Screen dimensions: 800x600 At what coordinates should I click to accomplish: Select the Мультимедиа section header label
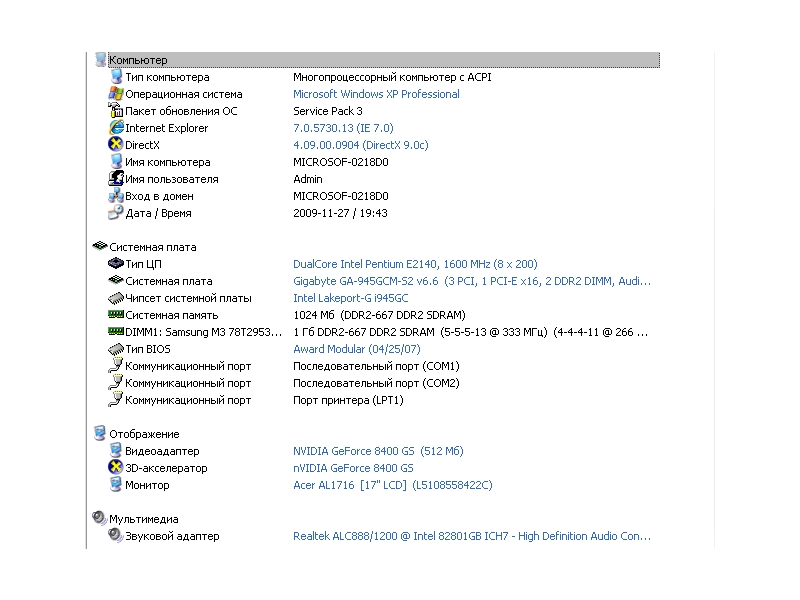[144, 519]
